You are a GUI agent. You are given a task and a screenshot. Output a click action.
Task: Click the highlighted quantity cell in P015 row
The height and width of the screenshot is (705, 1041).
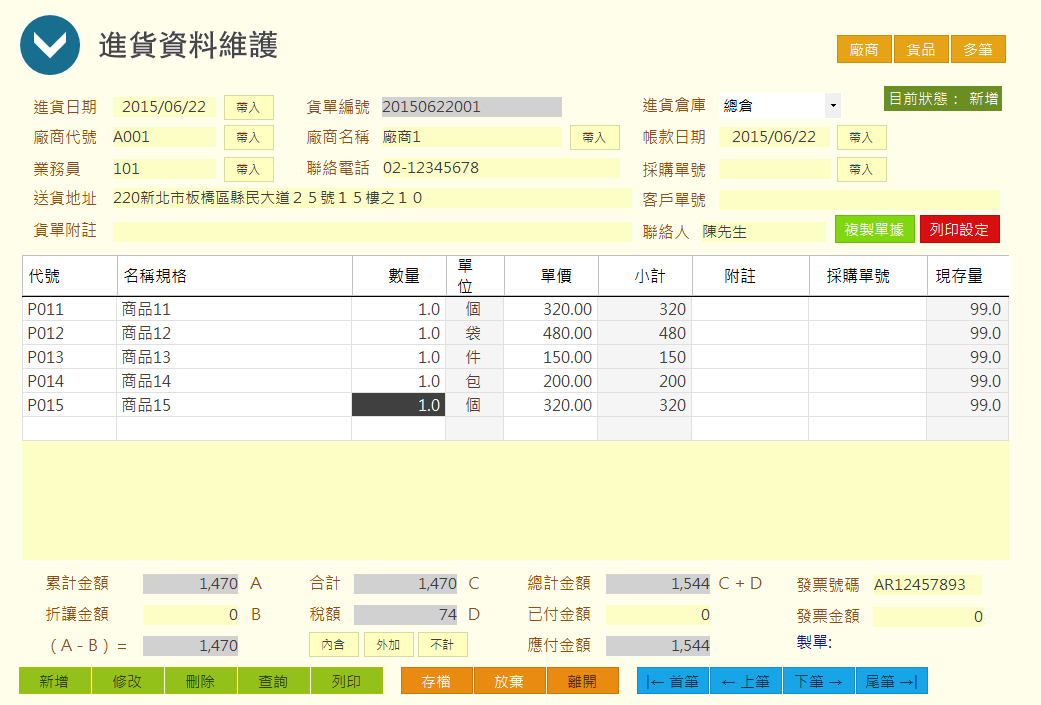pyautogui.click(x=398, y=405)
